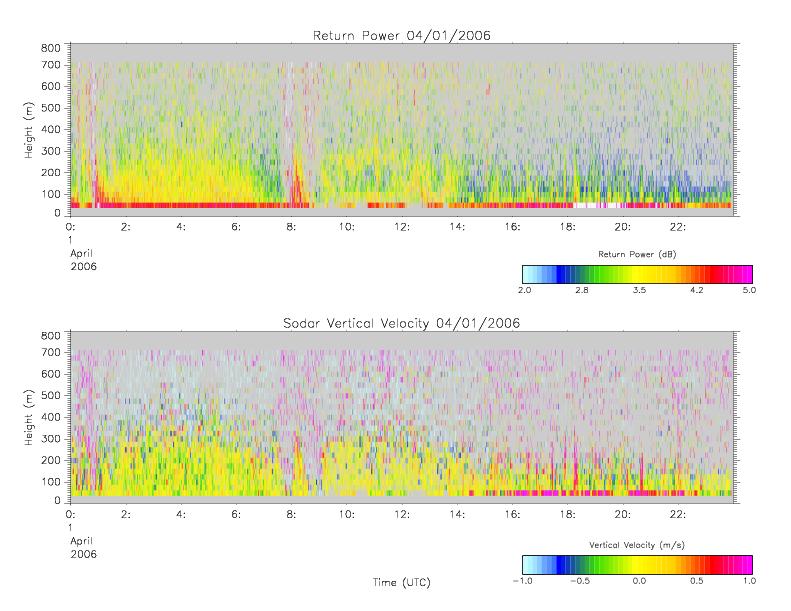
Task: Click the "4.2" tick on Return Power colorbar
Action: tap(697, 290)
